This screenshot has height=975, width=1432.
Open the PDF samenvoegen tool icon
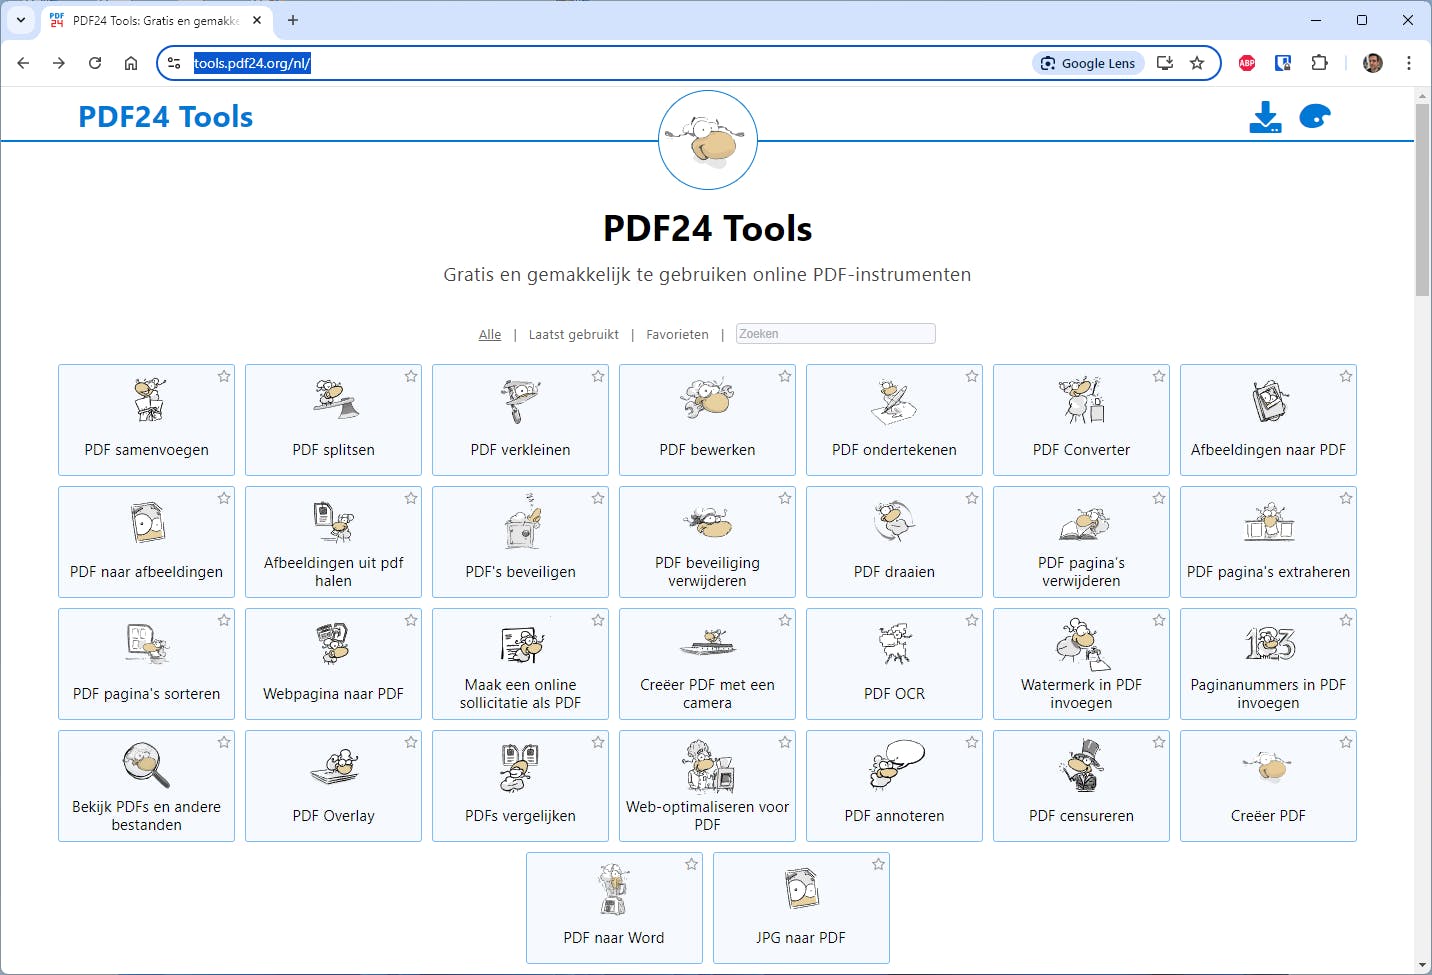(x=148, y=401)
